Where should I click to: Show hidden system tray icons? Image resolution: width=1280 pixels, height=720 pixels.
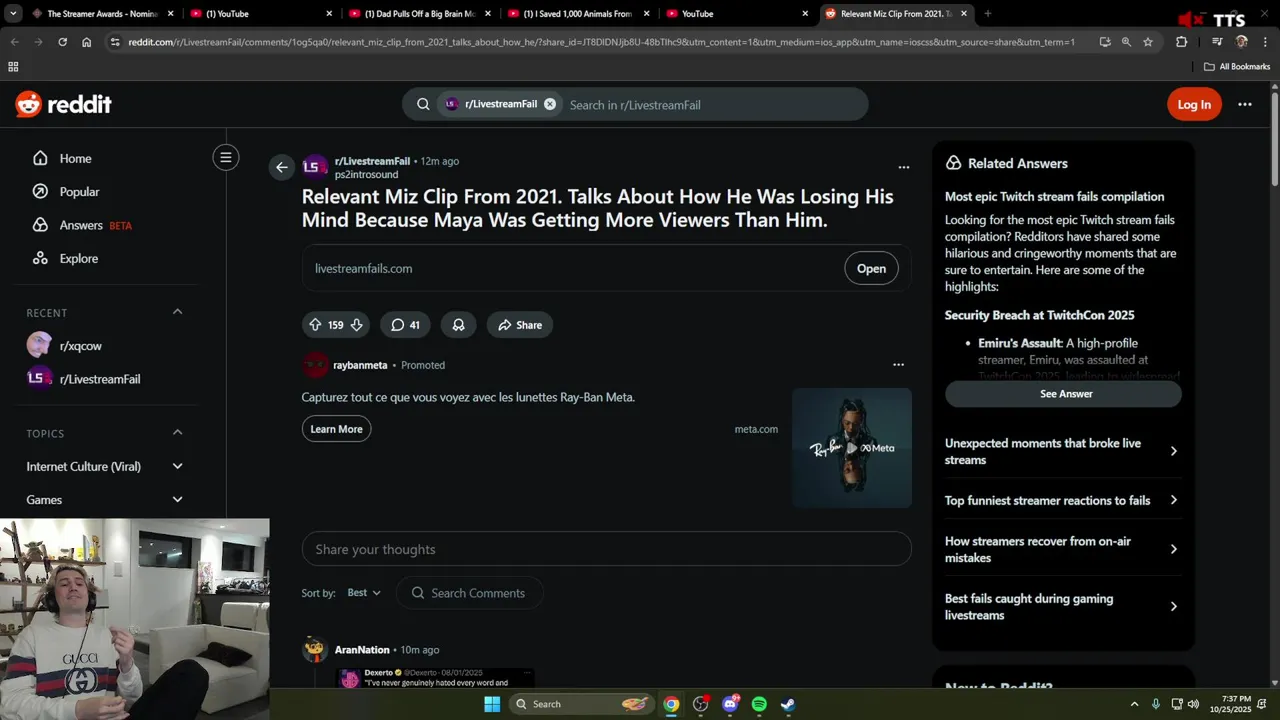(x=1134, y=704)
